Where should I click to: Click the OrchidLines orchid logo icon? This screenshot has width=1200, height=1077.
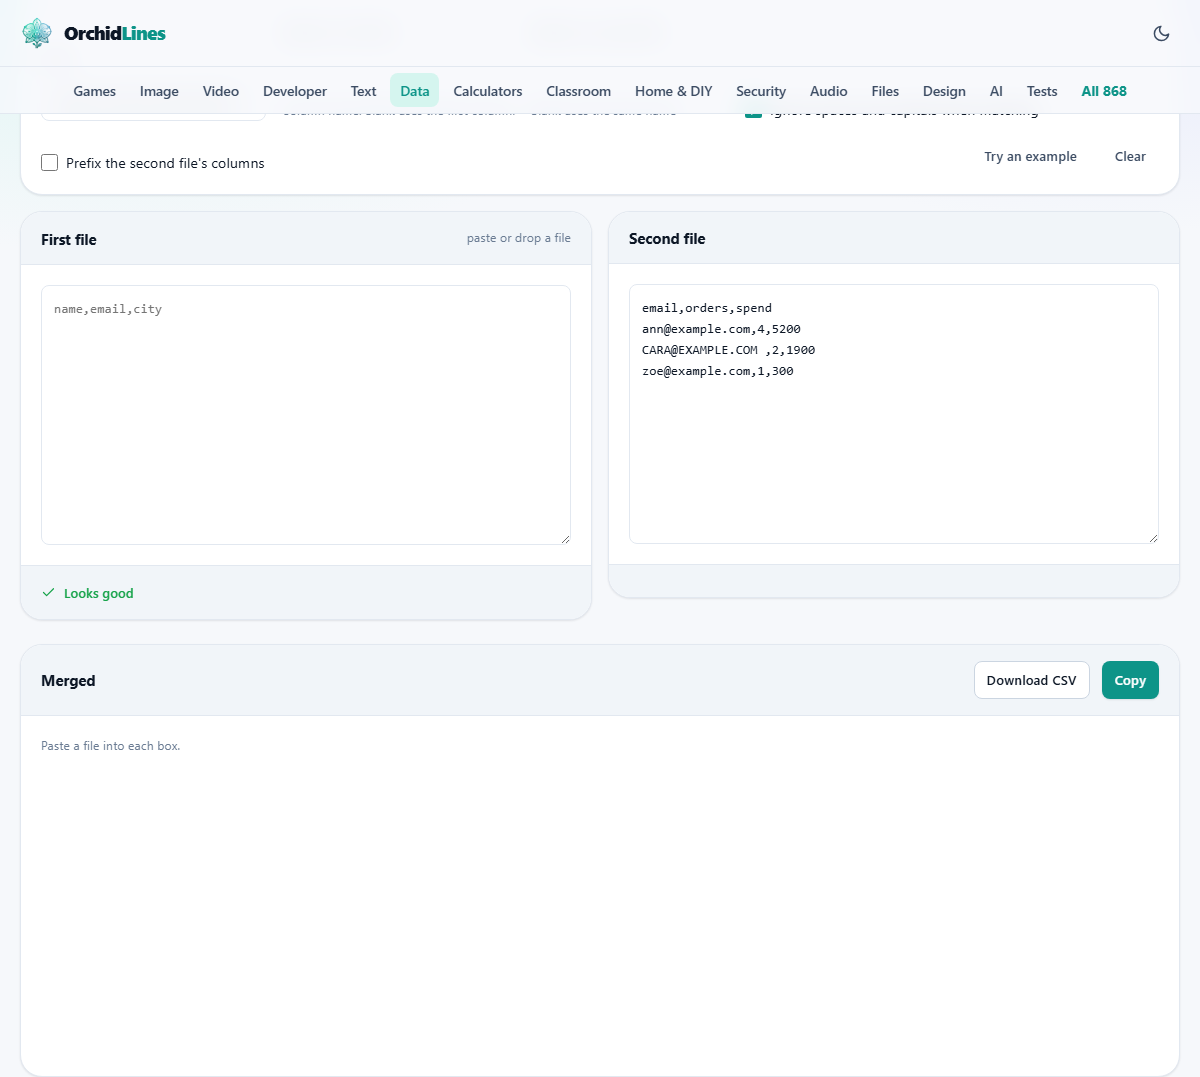[x=37, y=33]
